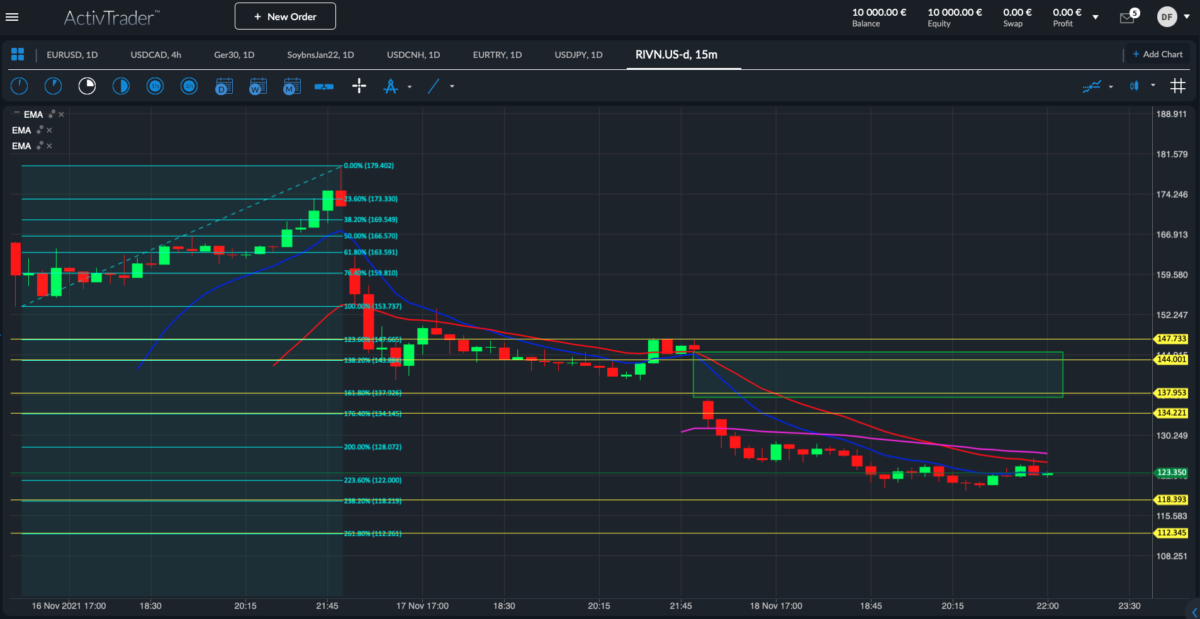Viewport: 1200px width, 619px height.
Task: Click the Balance 10 000.00 € value
Action: point(879,13)
